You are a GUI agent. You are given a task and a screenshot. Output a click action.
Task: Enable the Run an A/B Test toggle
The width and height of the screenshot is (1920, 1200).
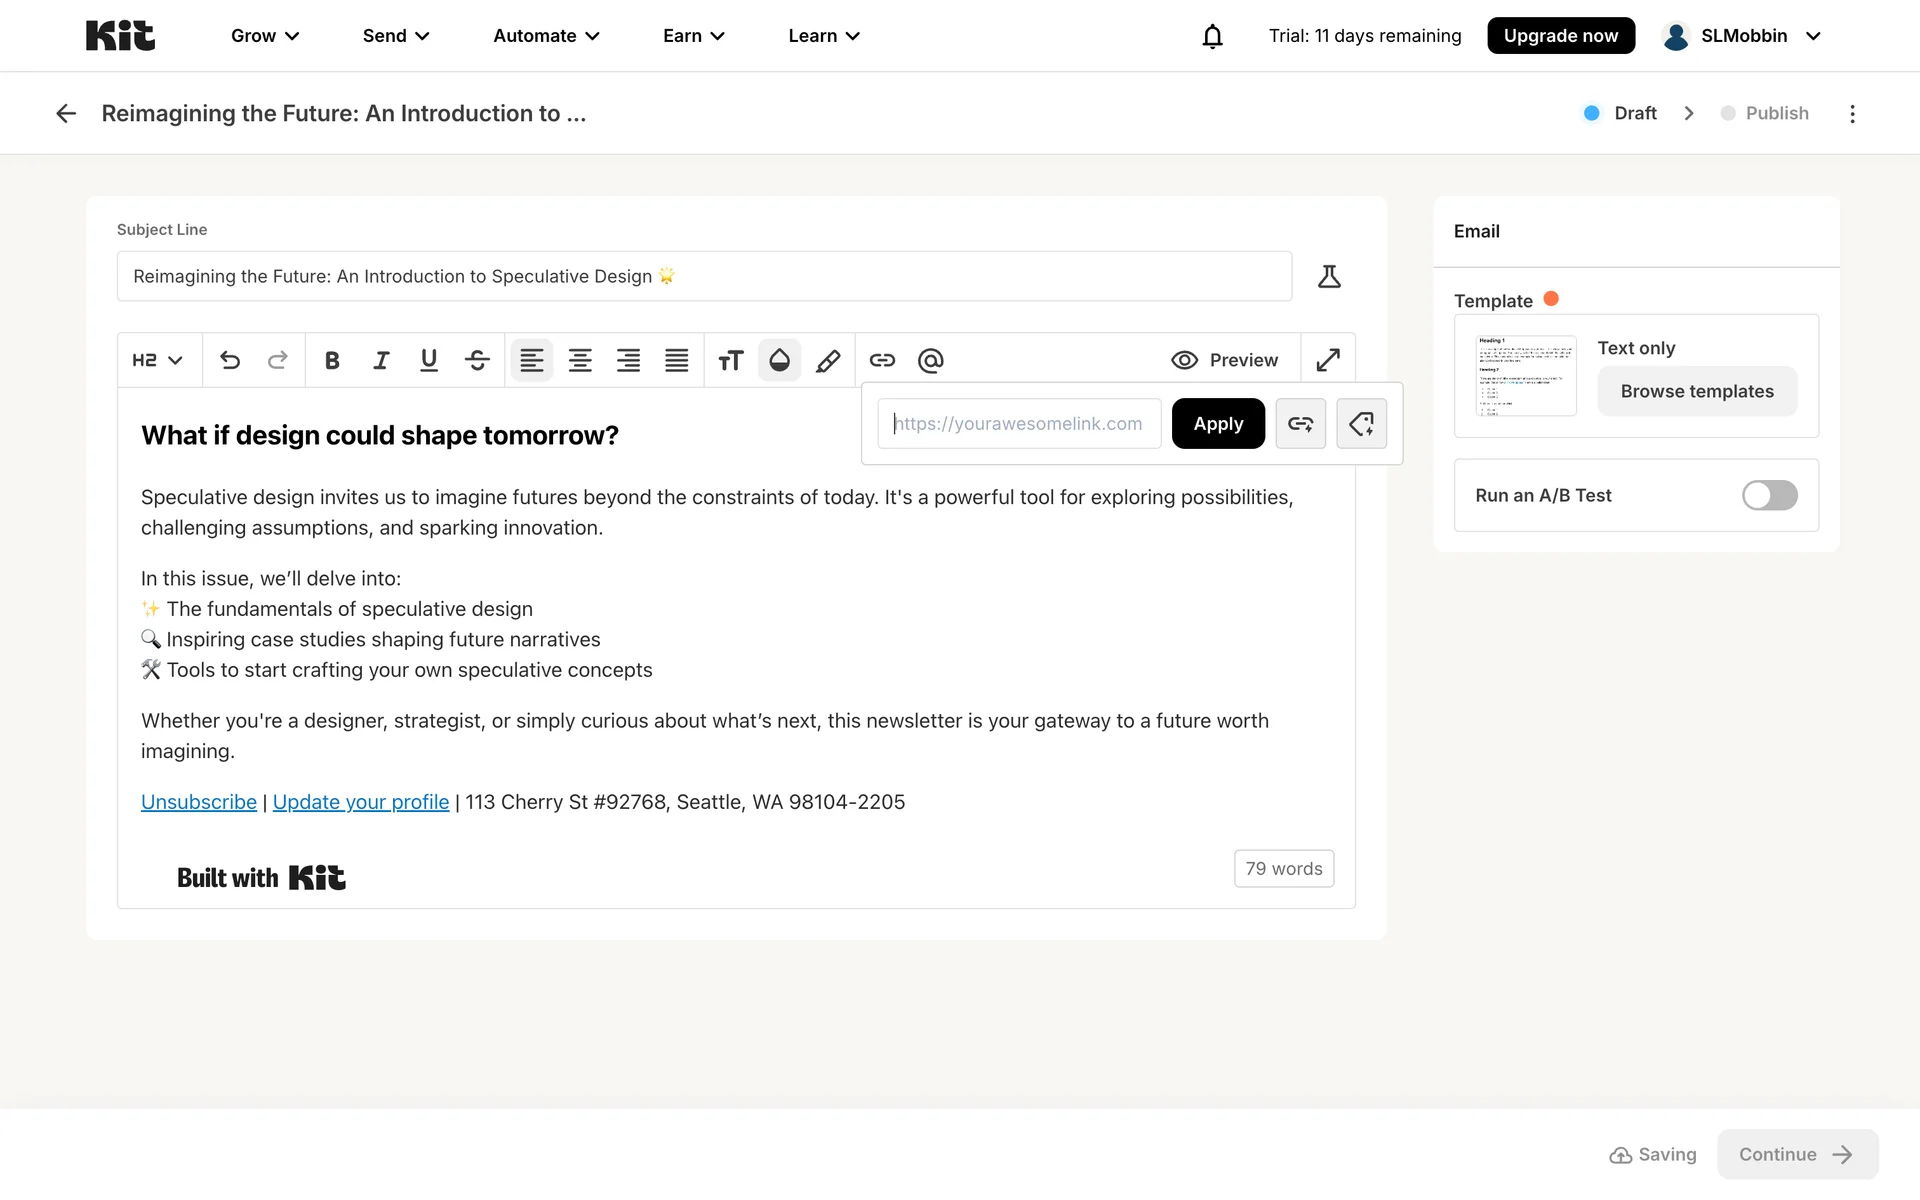(x=1769, y=495)
